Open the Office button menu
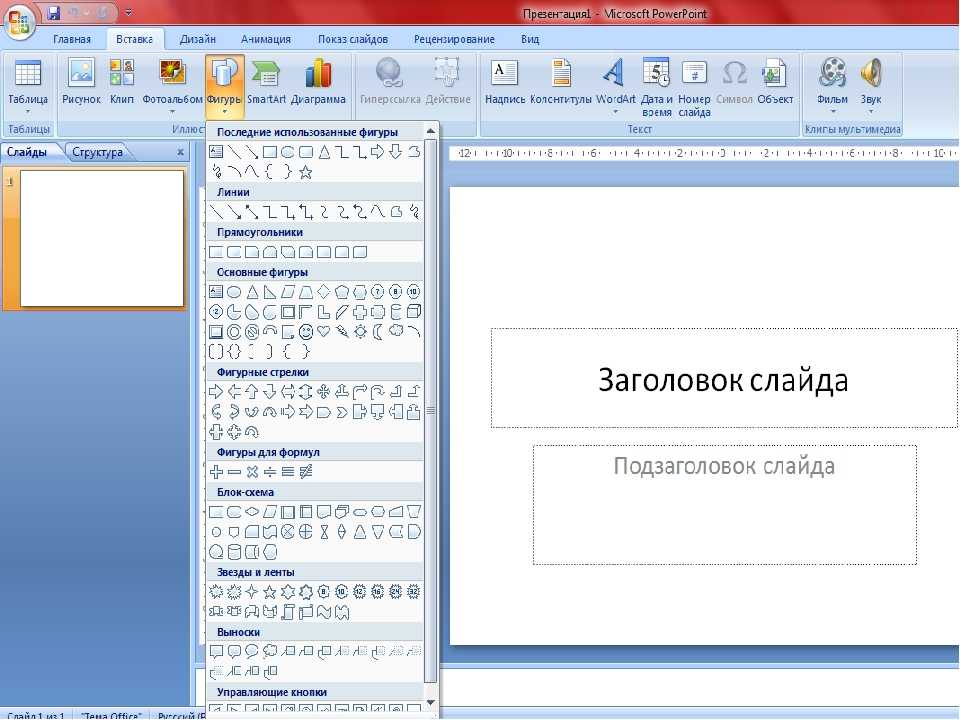Image resolution: width=960 pixels, height=720 pixels. pyautogui.click(x=19, y=22)
